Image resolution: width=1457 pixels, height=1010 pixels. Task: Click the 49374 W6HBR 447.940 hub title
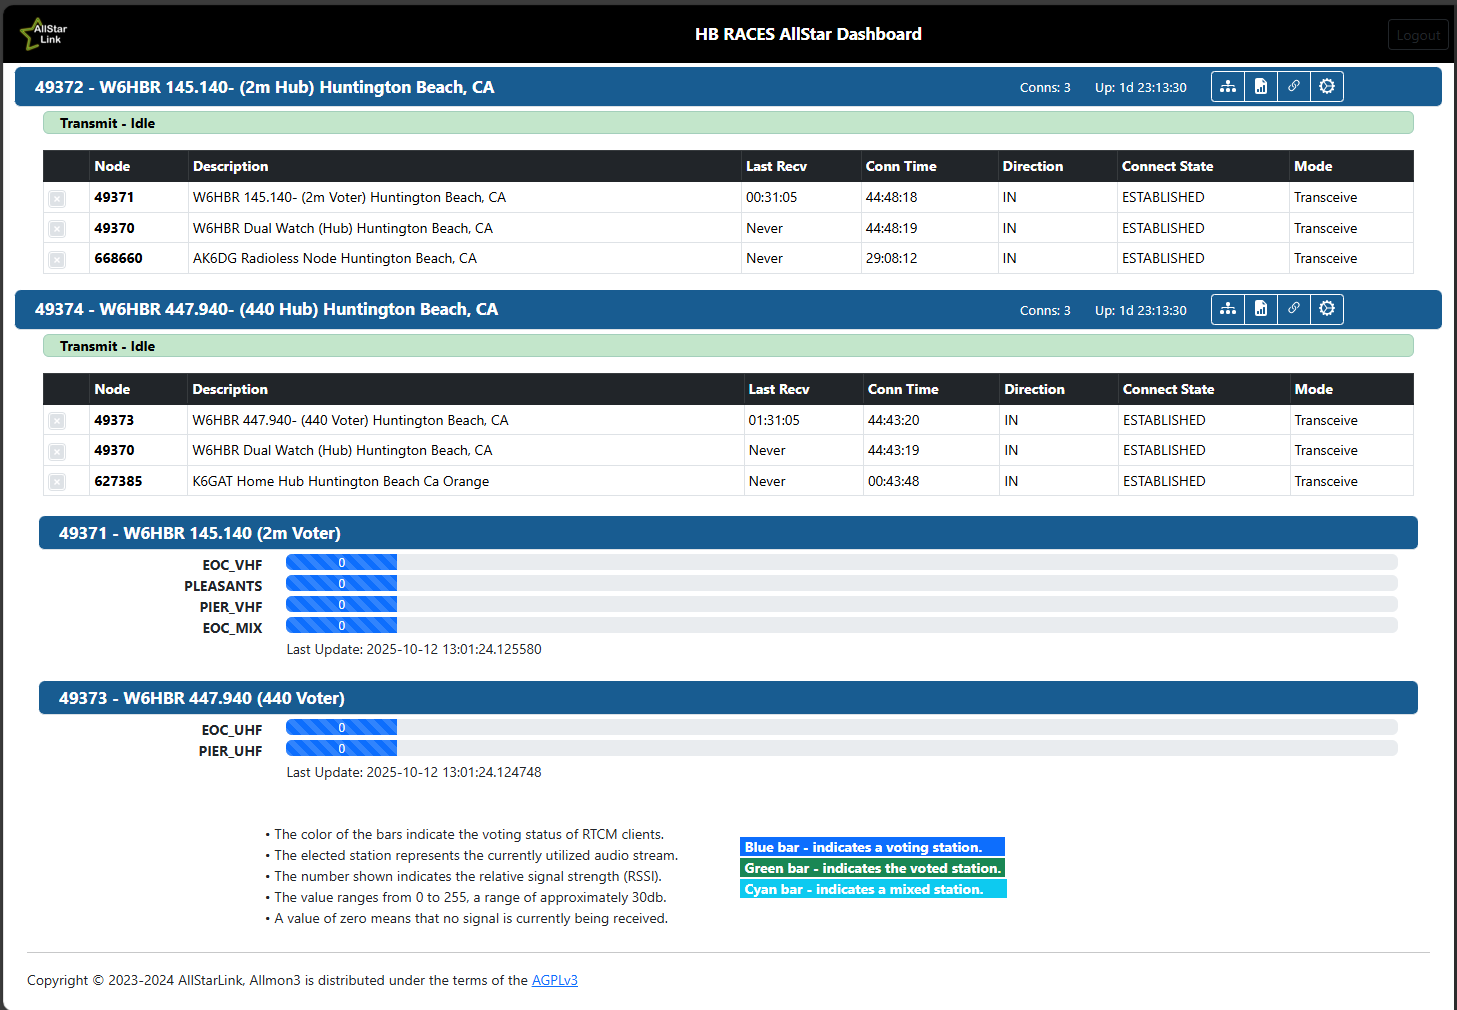point(266,309)
